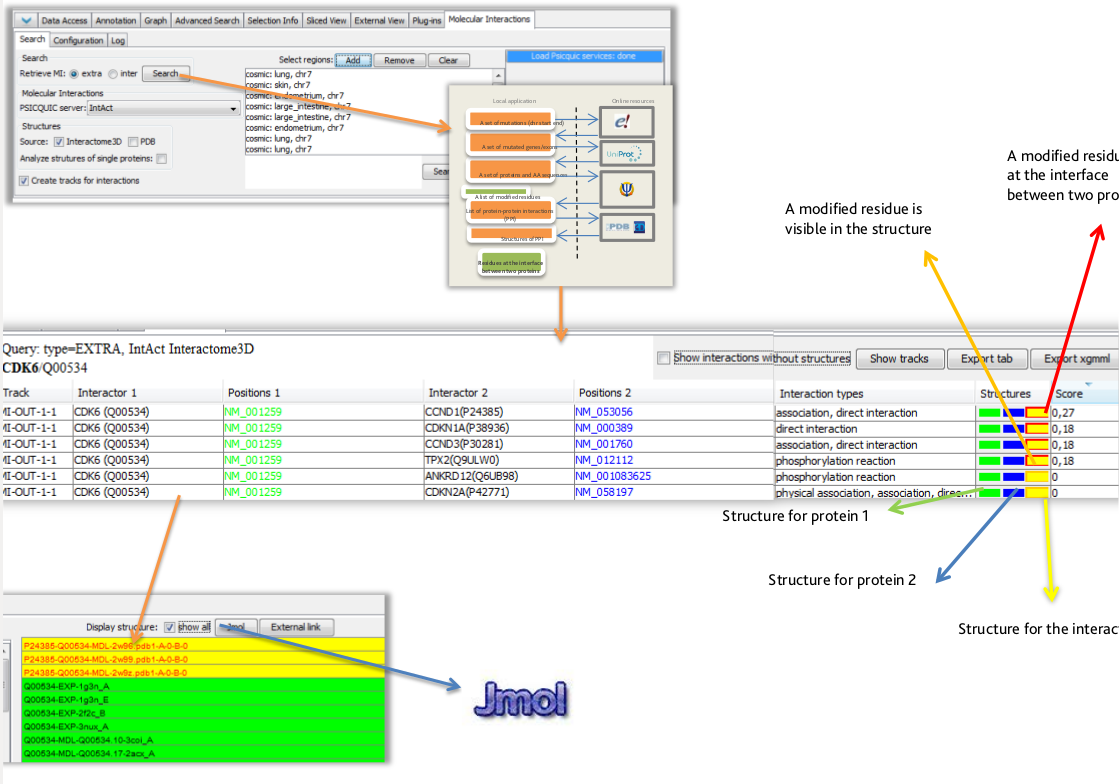Select structure Q00534-EXP-1g3n_A
This screenshot has width=1119, height=784.
point(203,686)
